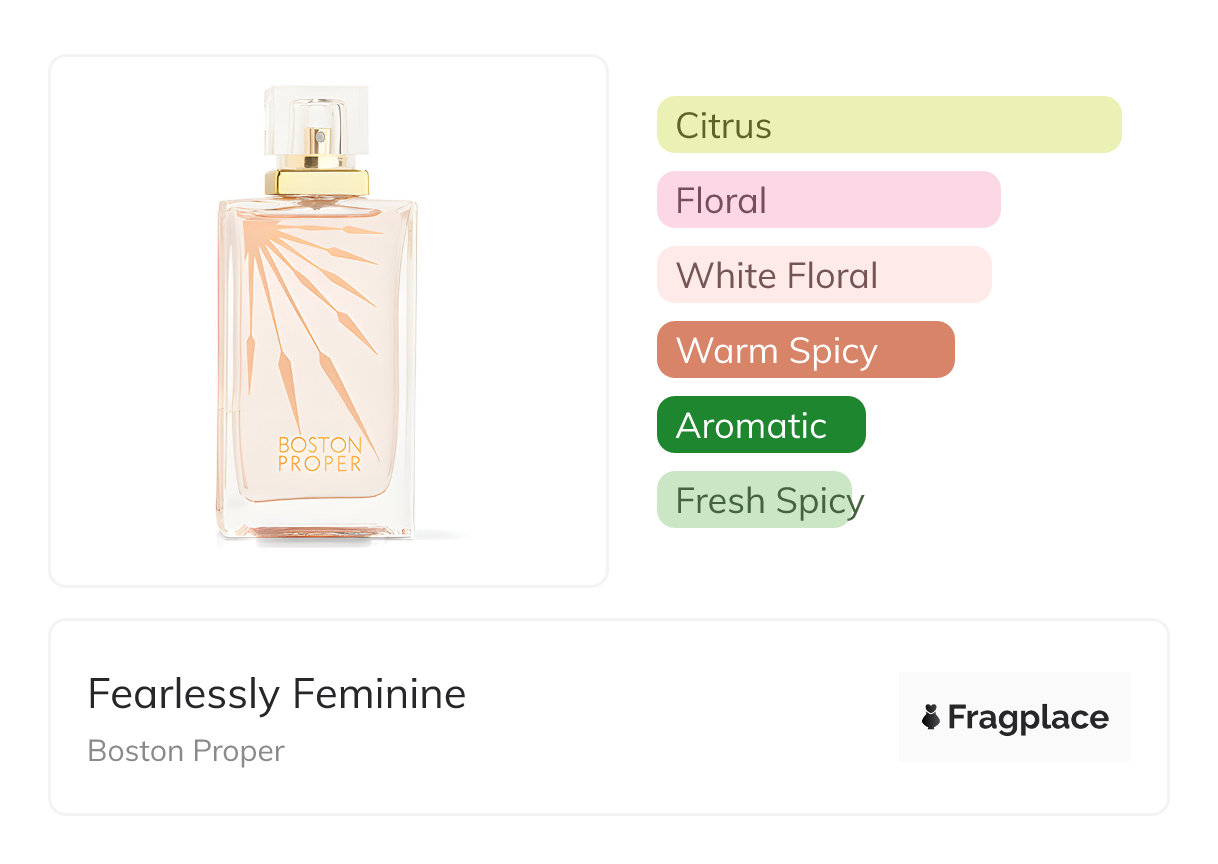Click the gold collar on the bottle
The width and height of the screenshot is (1218, 864).
pyautogui.click(x=316, y=183)
